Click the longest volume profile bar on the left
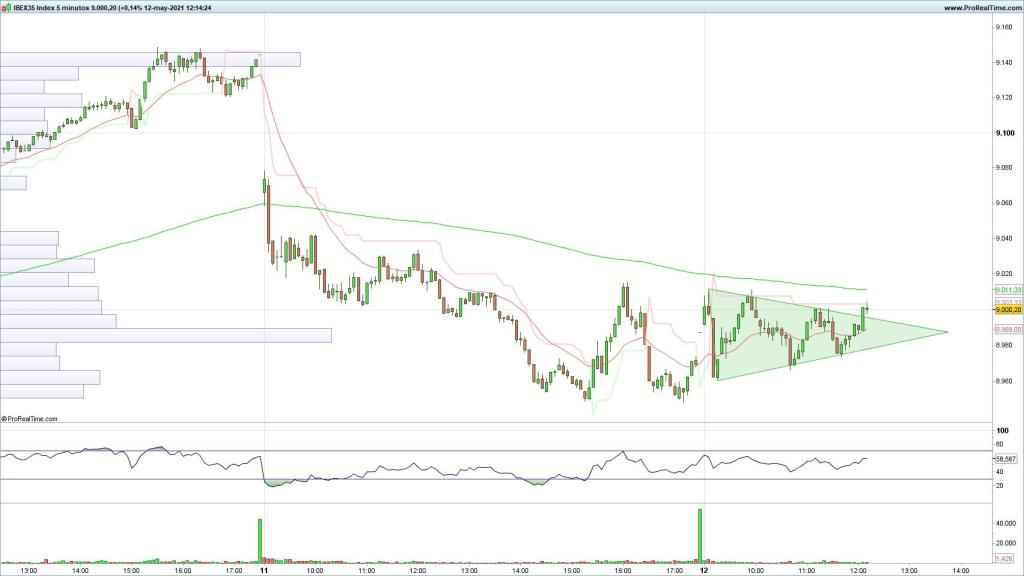The height and width of the screenshot is (576, 1024). (165, 336)
